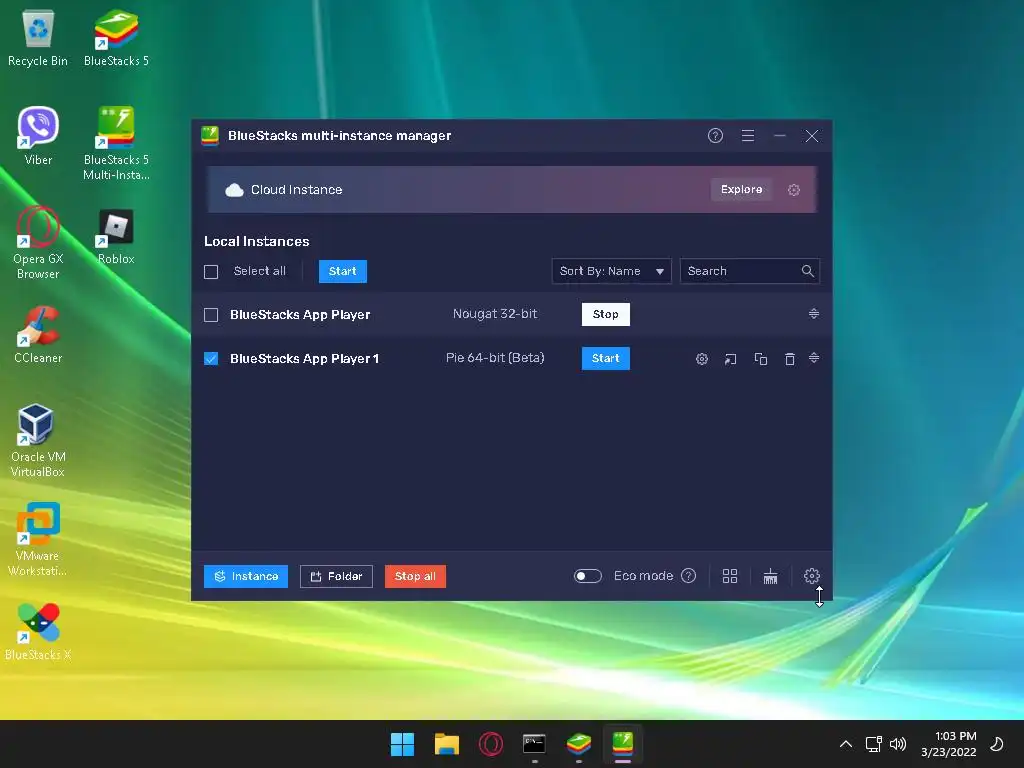
Task: Open the Sort By: Name dropdown
Action: point(611,271)
